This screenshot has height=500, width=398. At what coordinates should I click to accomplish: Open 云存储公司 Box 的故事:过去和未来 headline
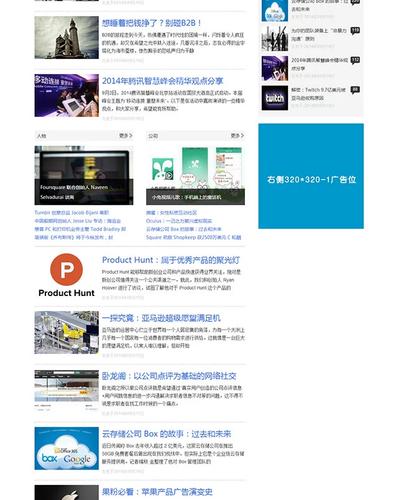[x=167, y=434]
